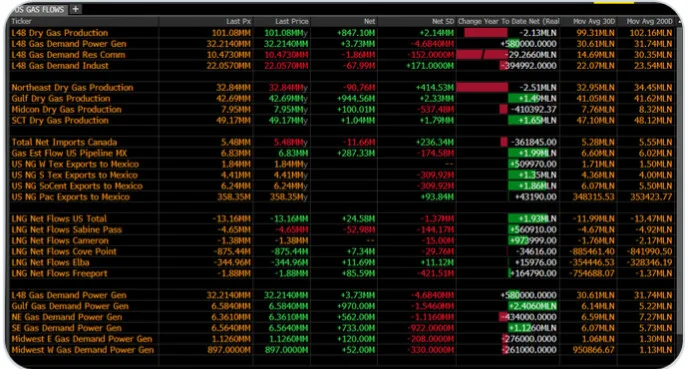Viewport: 689px width, 369px height.
Task: Click the +944.56M Gulf Net value
Action: [x=356, y=98]
